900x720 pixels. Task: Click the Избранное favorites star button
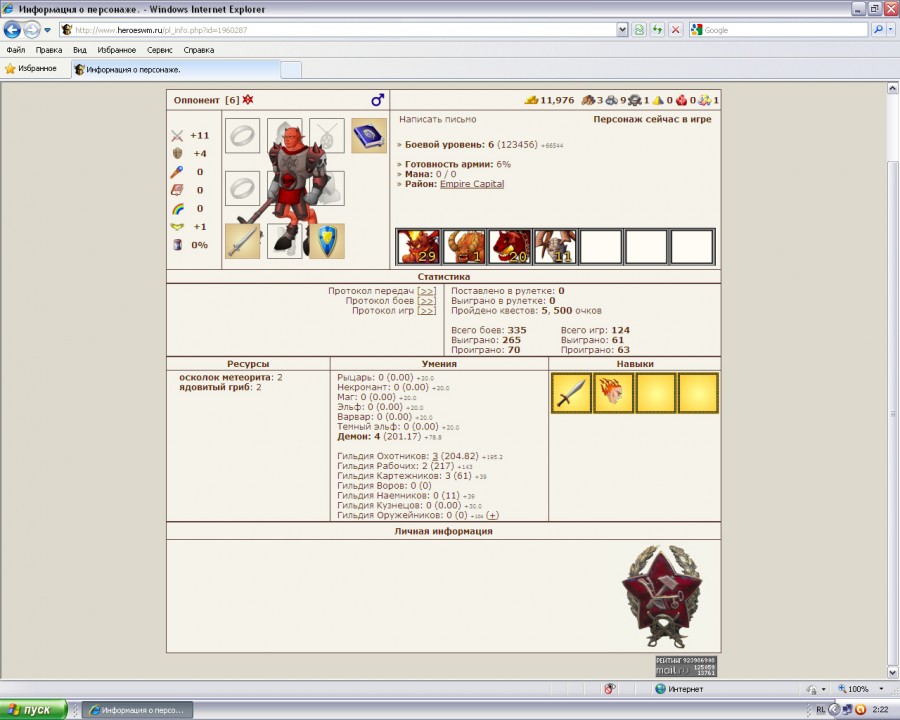(x=31, y=69)
